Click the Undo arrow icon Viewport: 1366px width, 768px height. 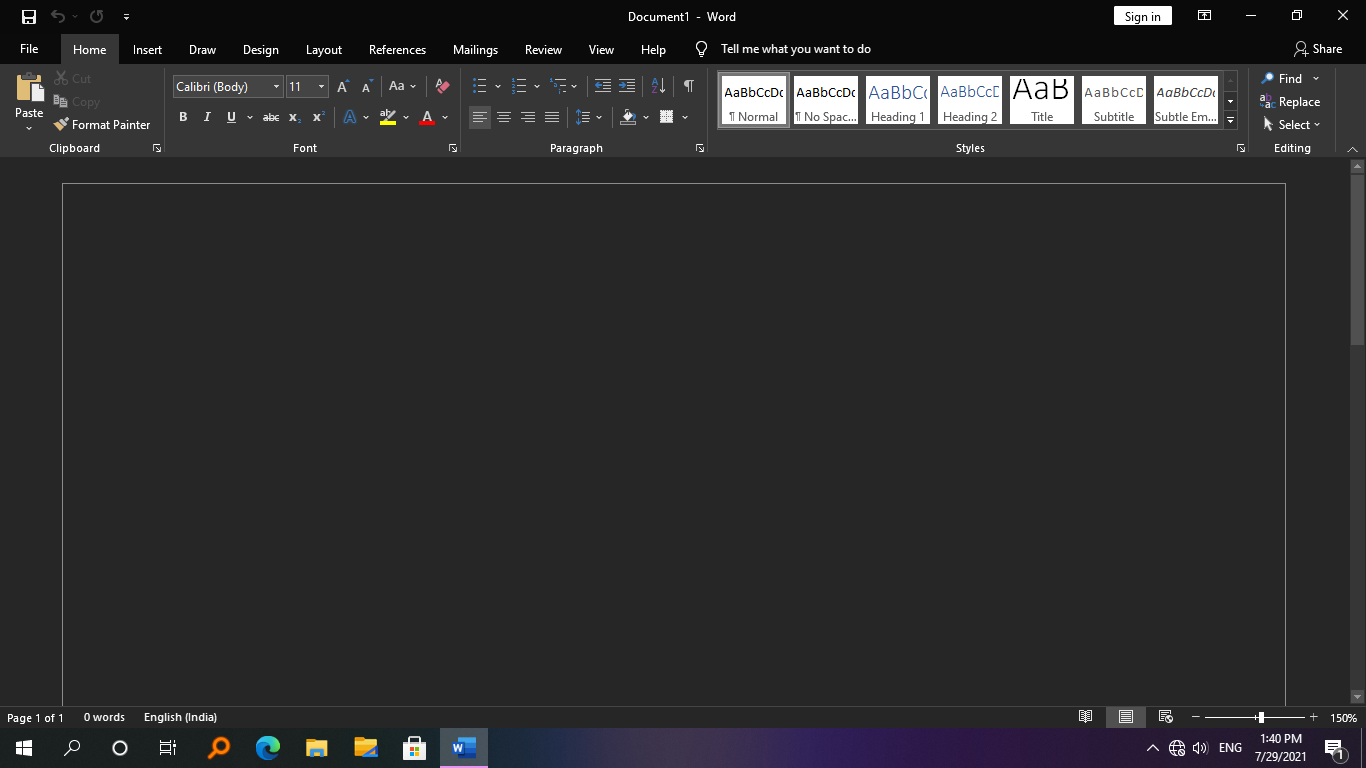pos(58,17)
